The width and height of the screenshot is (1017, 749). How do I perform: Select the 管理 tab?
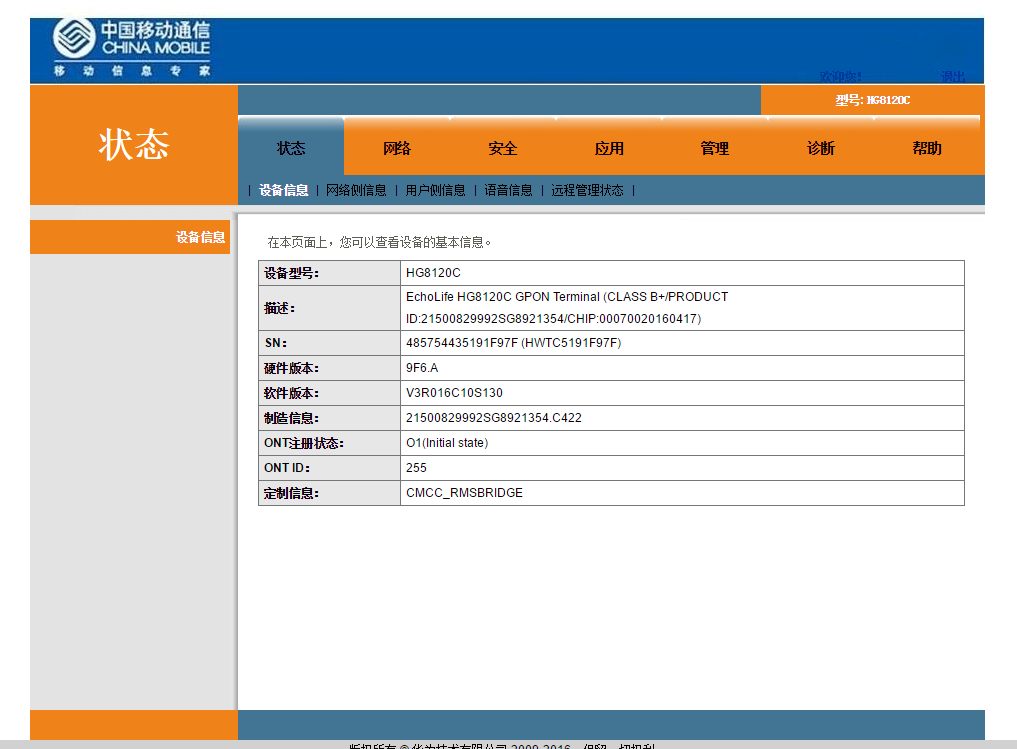tap(715, 148)
